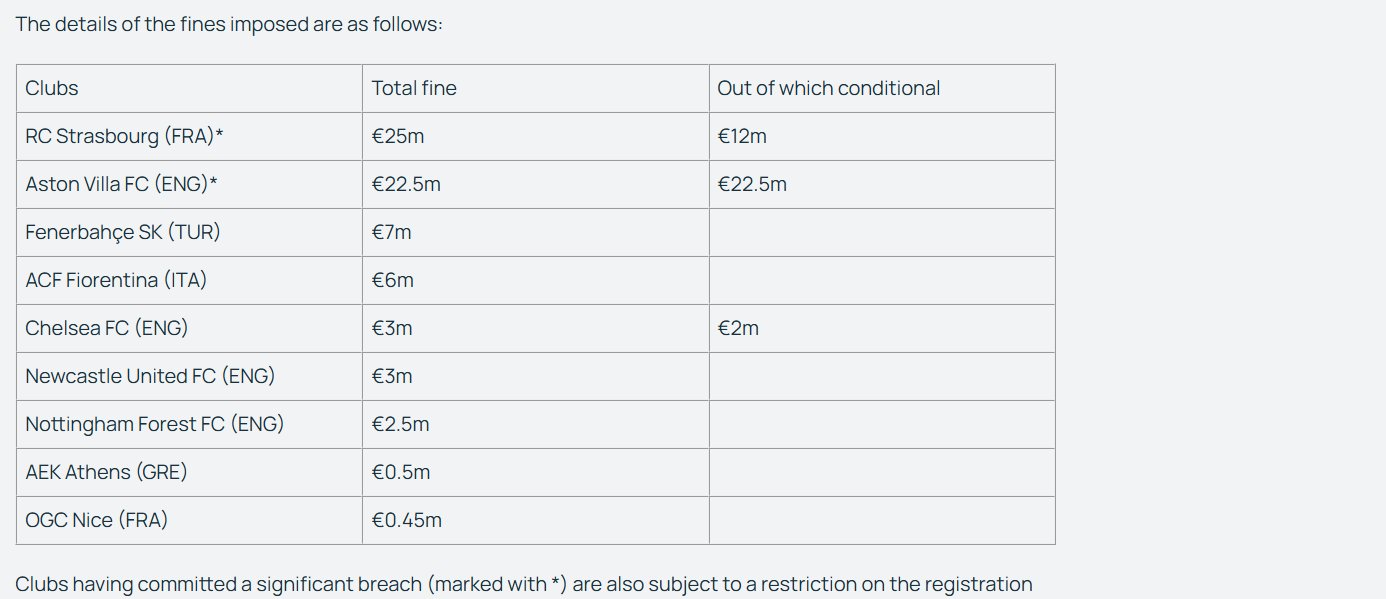Click the Chelsea FC (ENG) cell
This screenshot has height=599, width=1386.
pyautogui.click(x=189, y=328)
